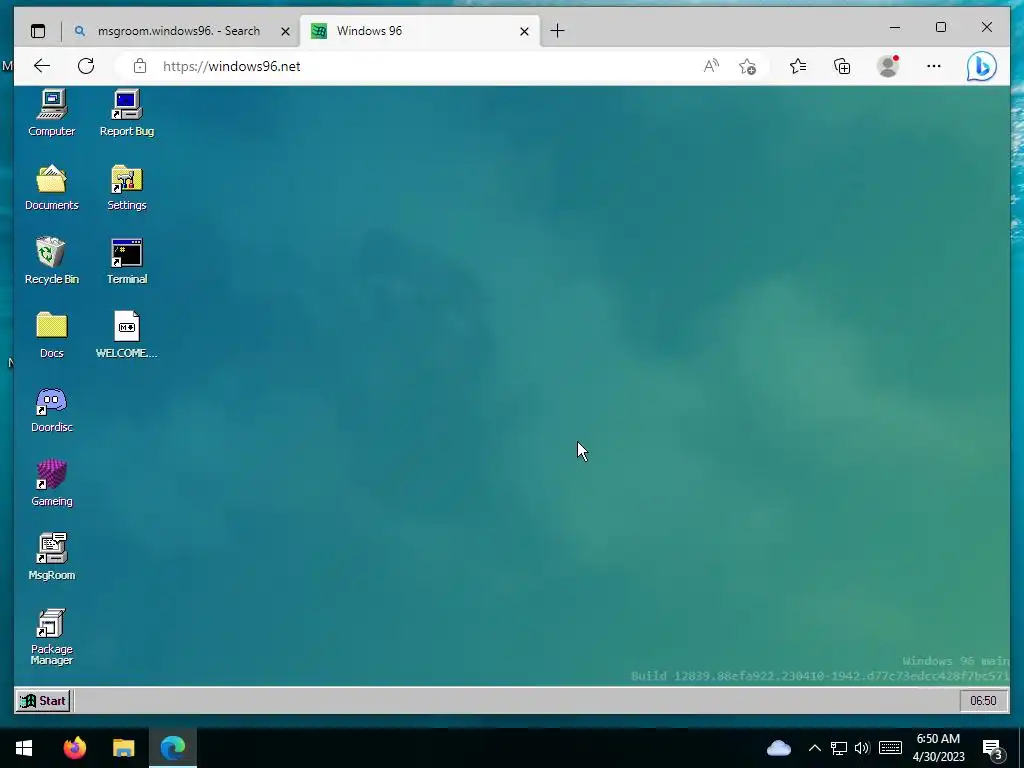Add this page to favorites
Viewport: 1024px width, 768px height.
pyautogui.click(x=748, y=66)
